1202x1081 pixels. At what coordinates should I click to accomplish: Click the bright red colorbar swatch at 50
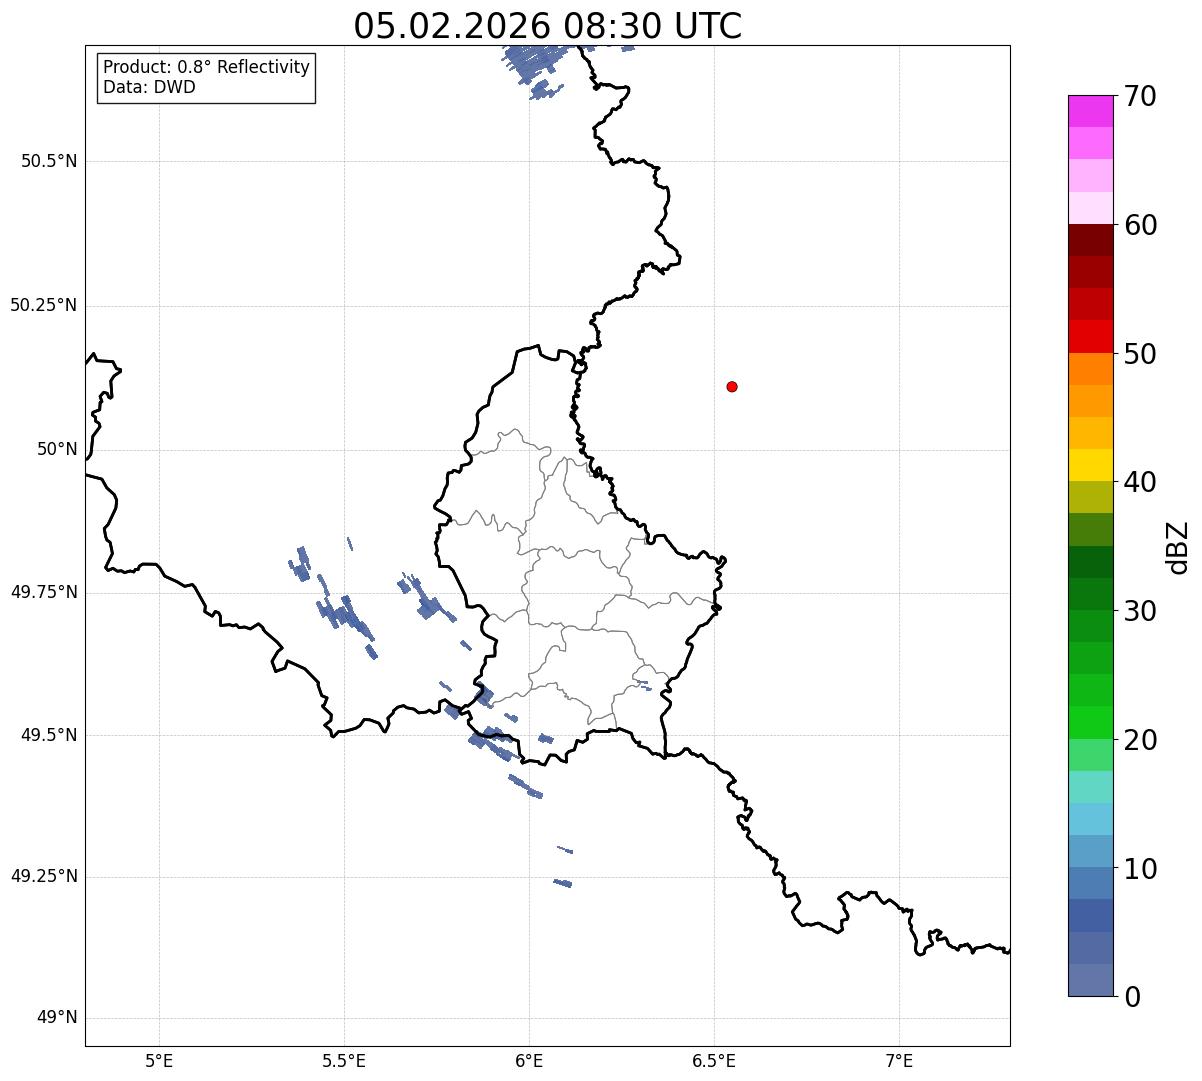(x=1090, y=337)
